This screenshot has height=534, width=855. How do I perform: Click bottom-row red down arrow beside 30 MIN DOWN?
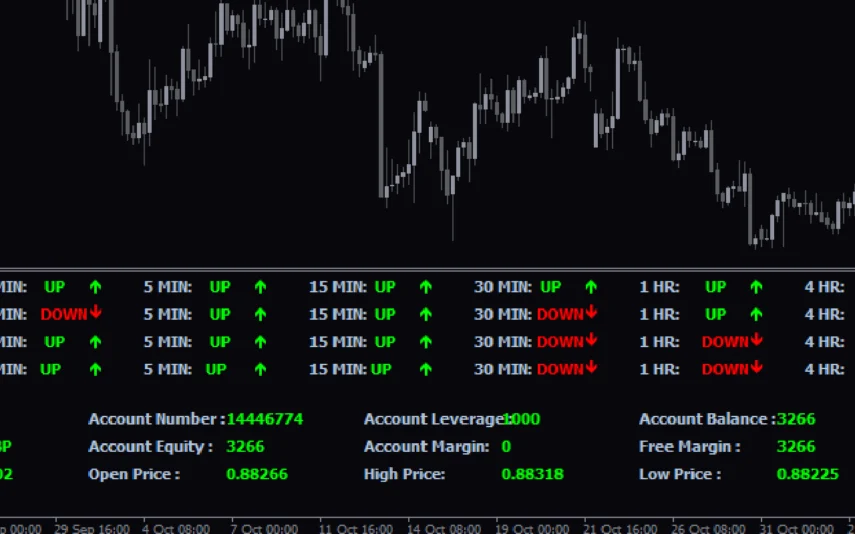point(592,368)
